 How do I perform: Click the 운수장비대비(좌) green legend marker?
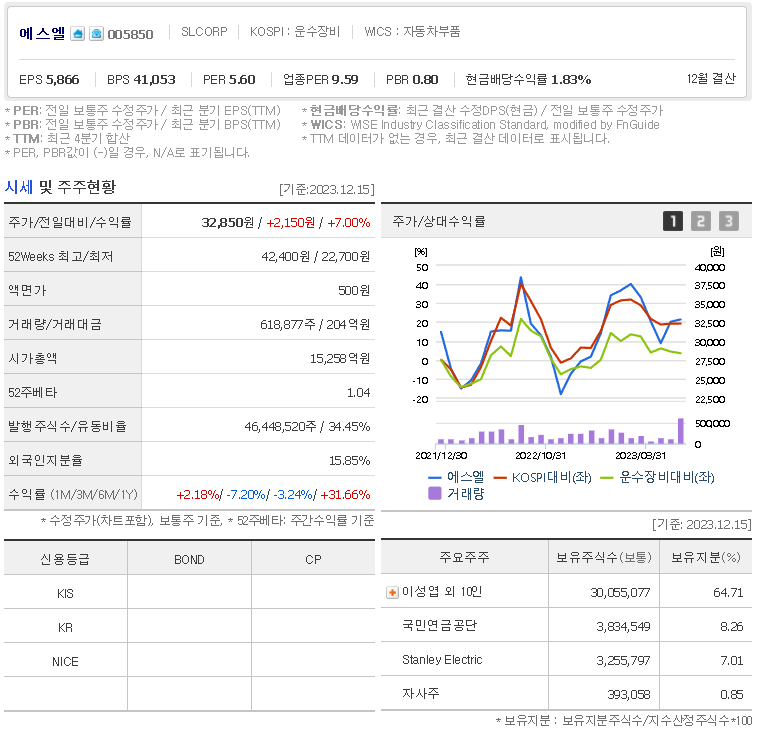607,478
